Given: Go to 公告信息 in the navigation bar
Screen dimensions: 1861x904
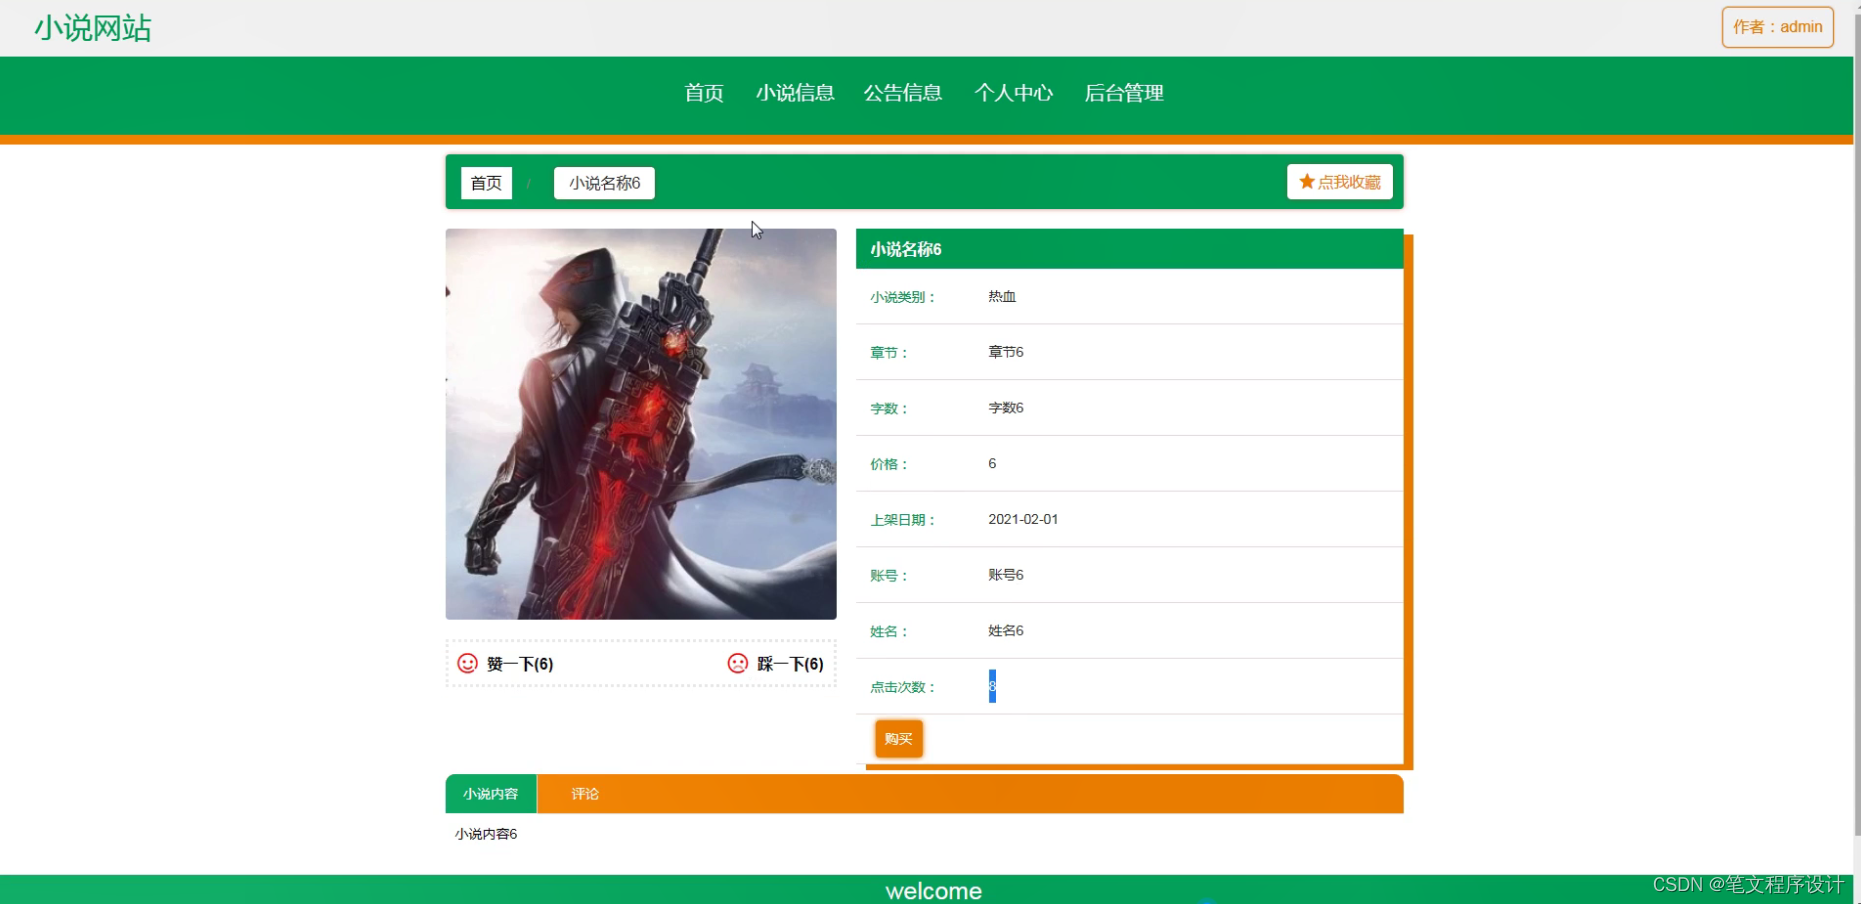Looking at the screenshot, I should coord(903,93).
